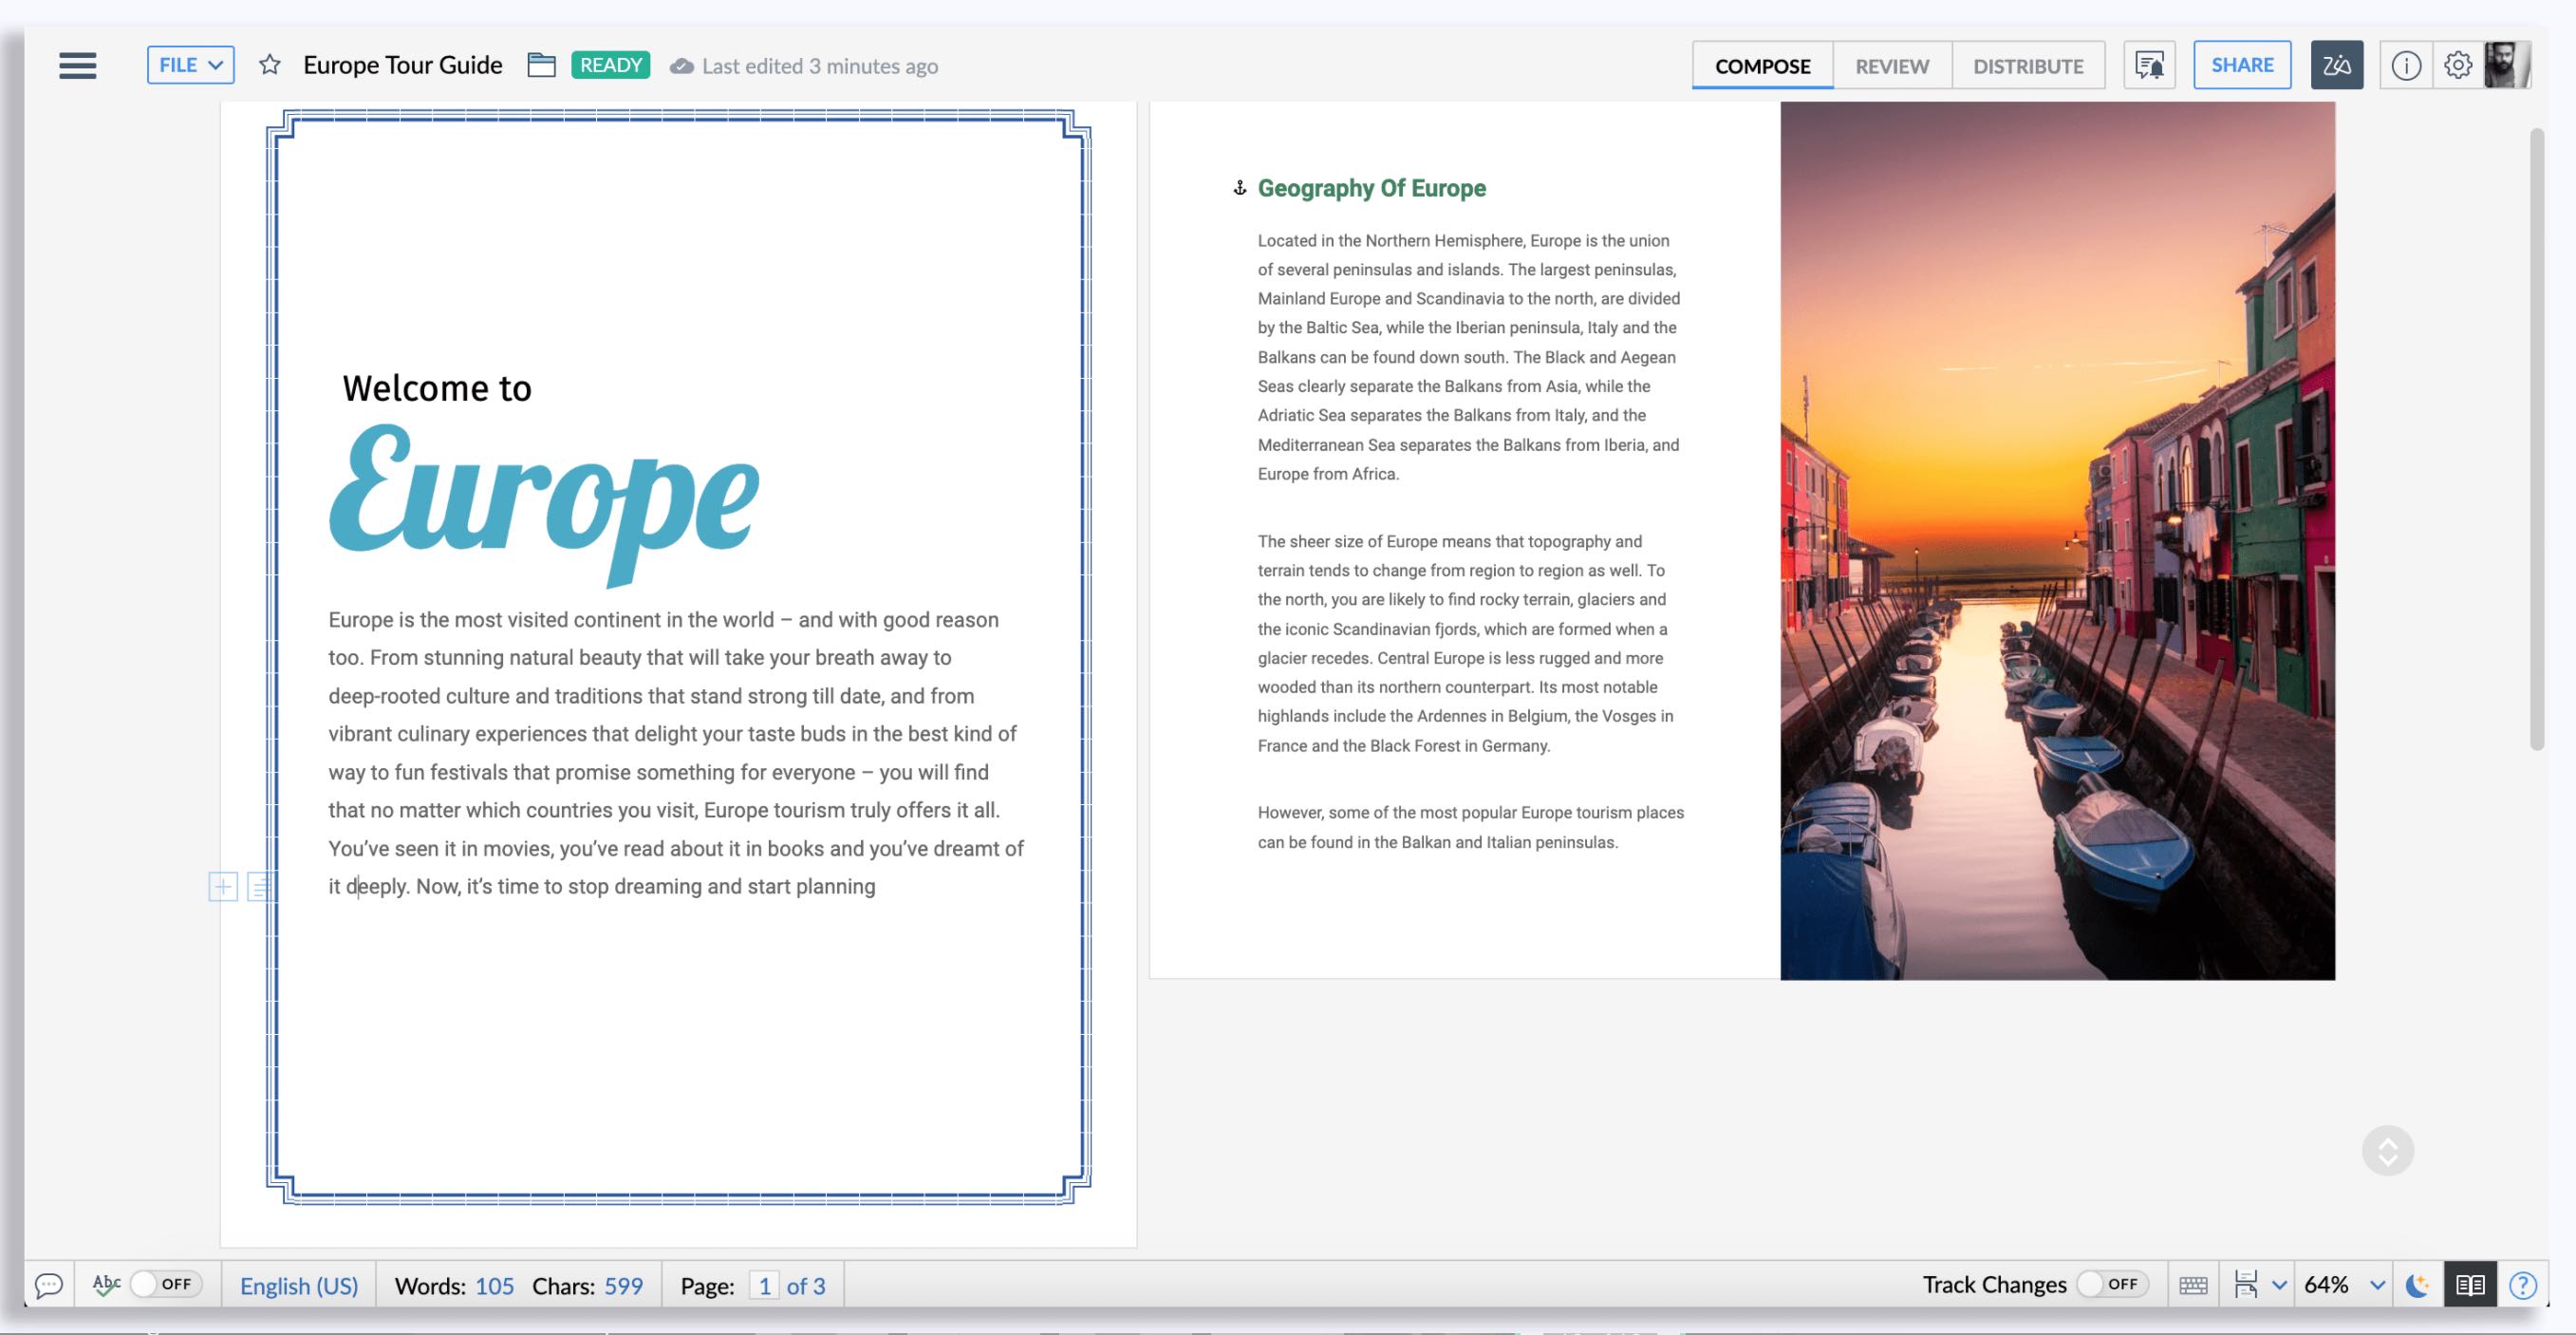
Task: Star the document as favorite
Action: [x=269, y=66]
